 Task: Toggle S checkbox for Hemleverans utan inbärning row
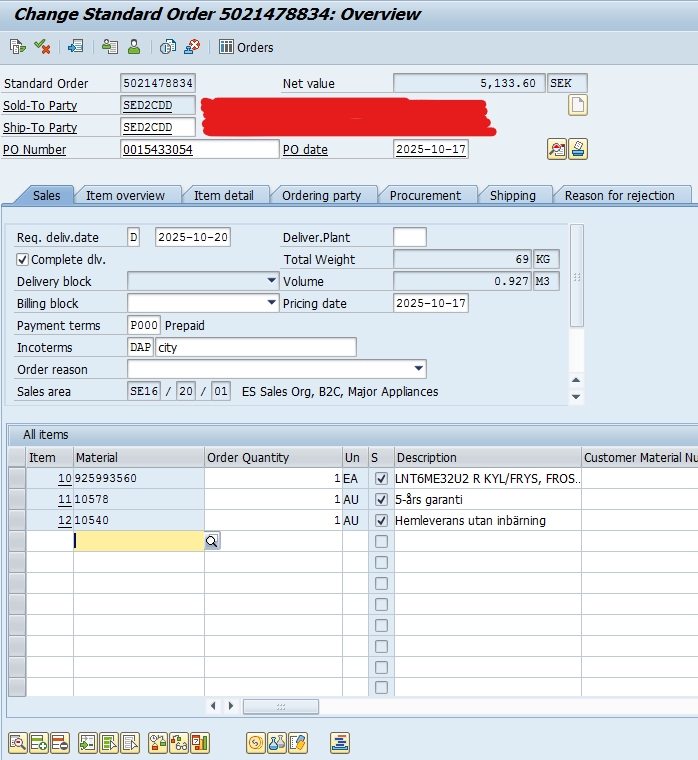click(x=381, y=520)
